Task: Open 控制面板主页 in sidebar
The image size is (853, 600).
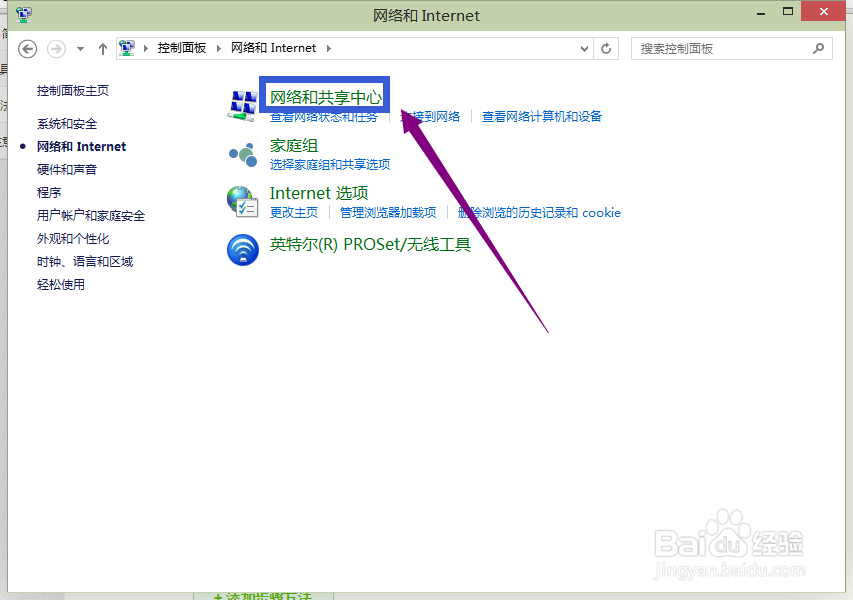Action: pyautogui.click(x=73, y=91)
